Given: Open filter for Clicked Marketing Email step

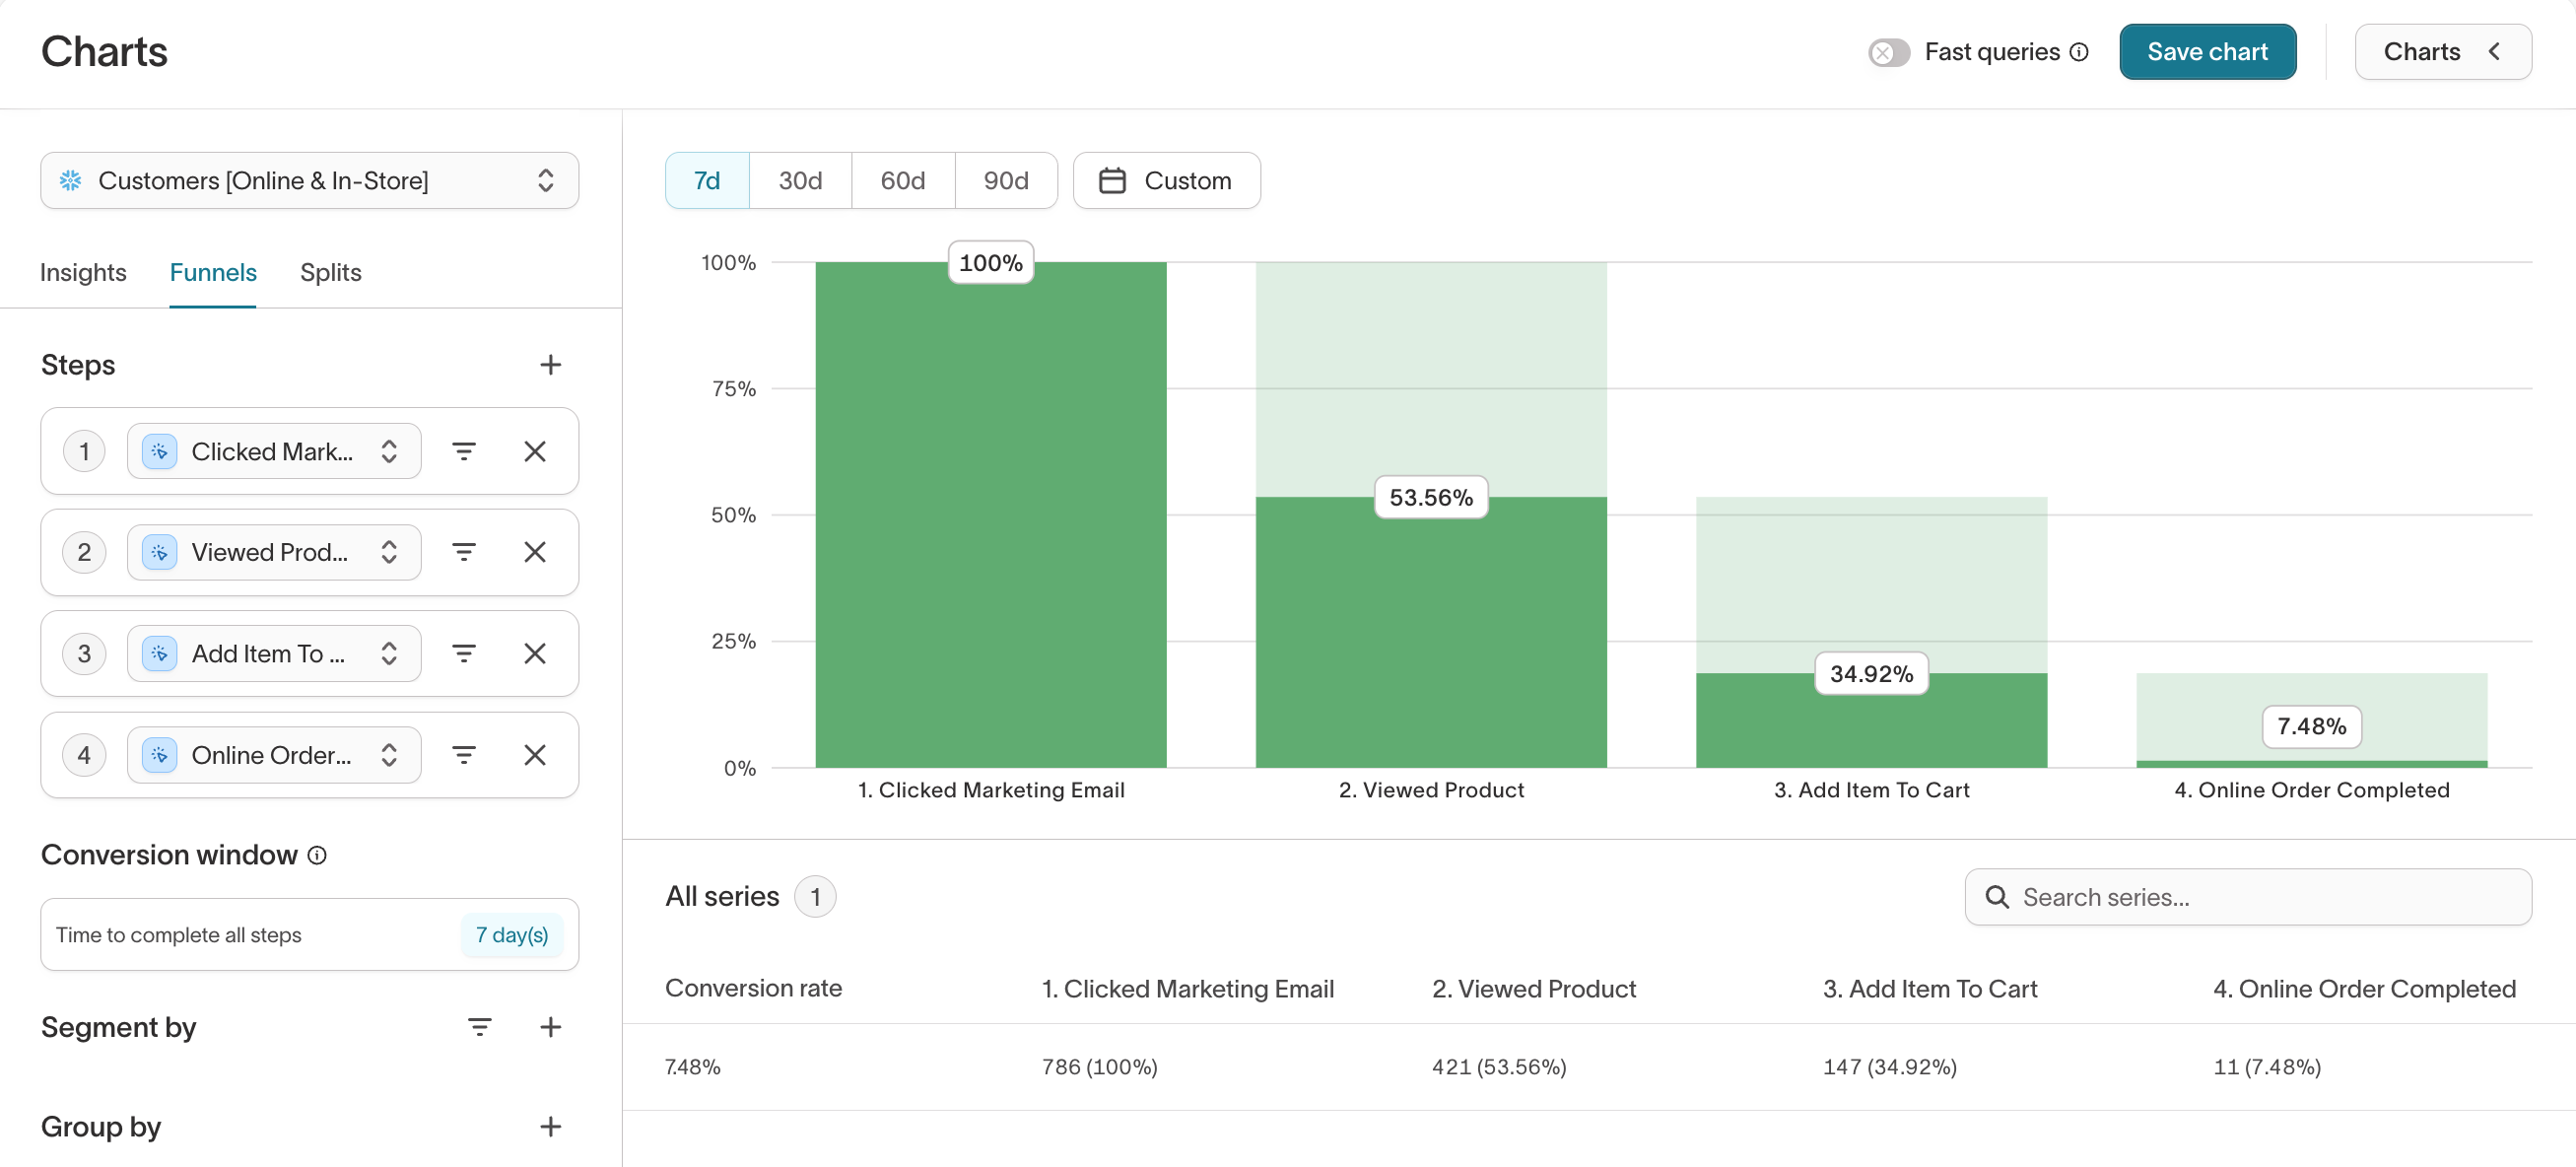Looking at the screenshot, I should (463, 451).
